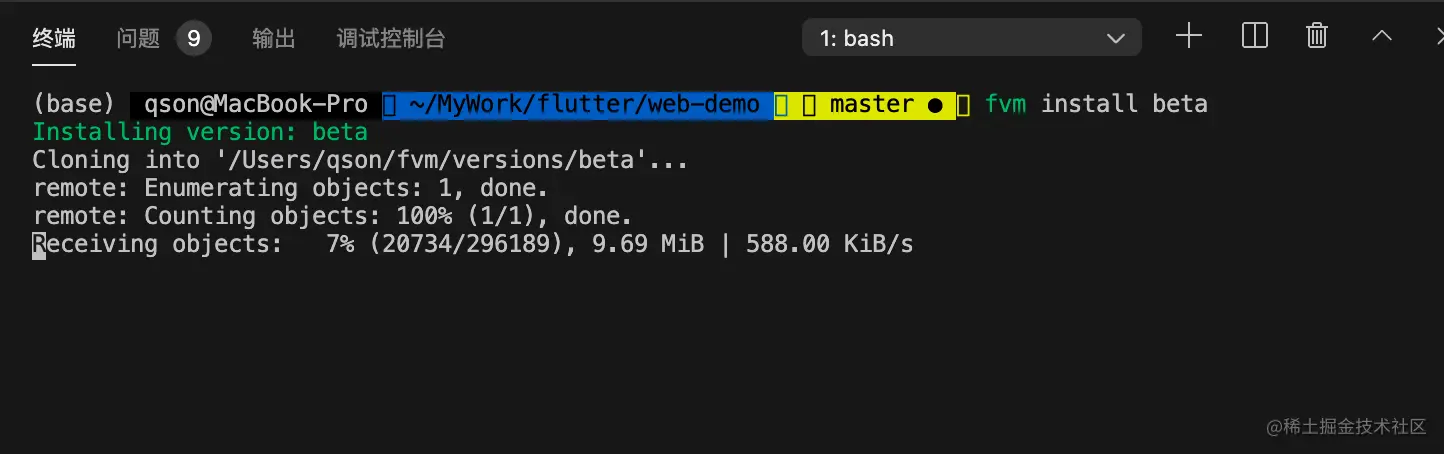1444x454 pixels.
Task: Click the Cloning into fvm/versions/beta path line
Action: 360,160
